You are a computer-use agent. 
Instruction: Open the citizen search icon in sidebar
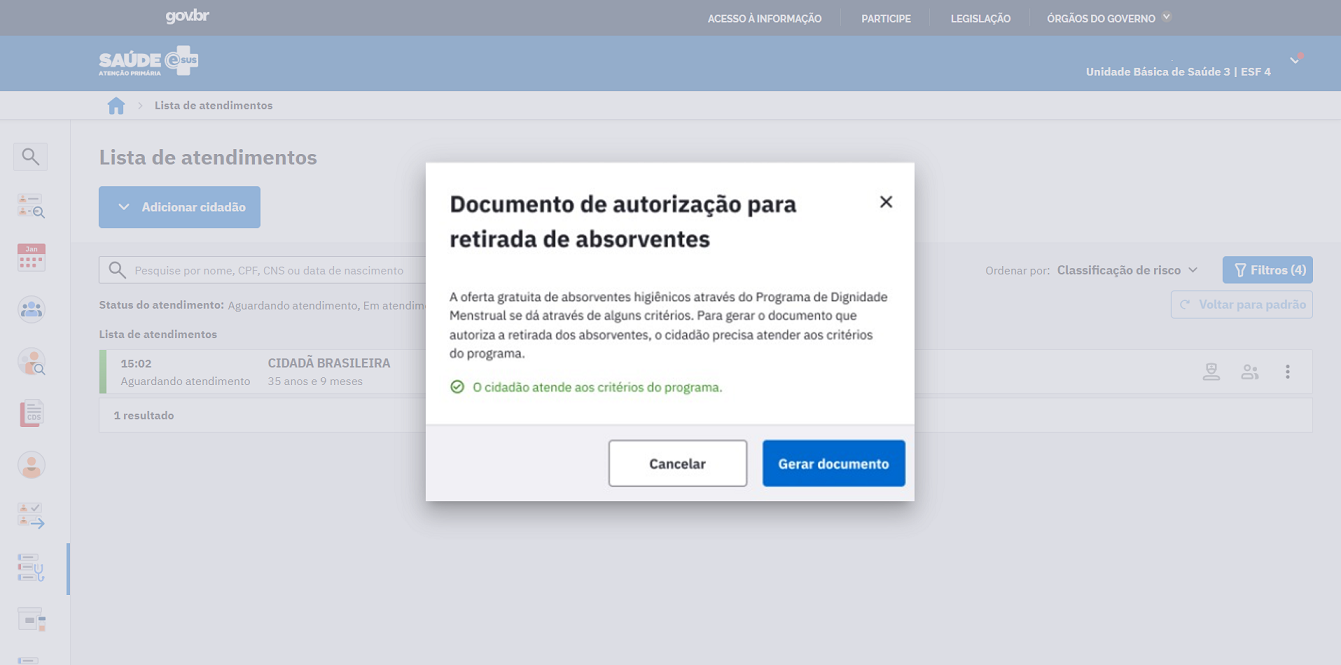[31, 361]
